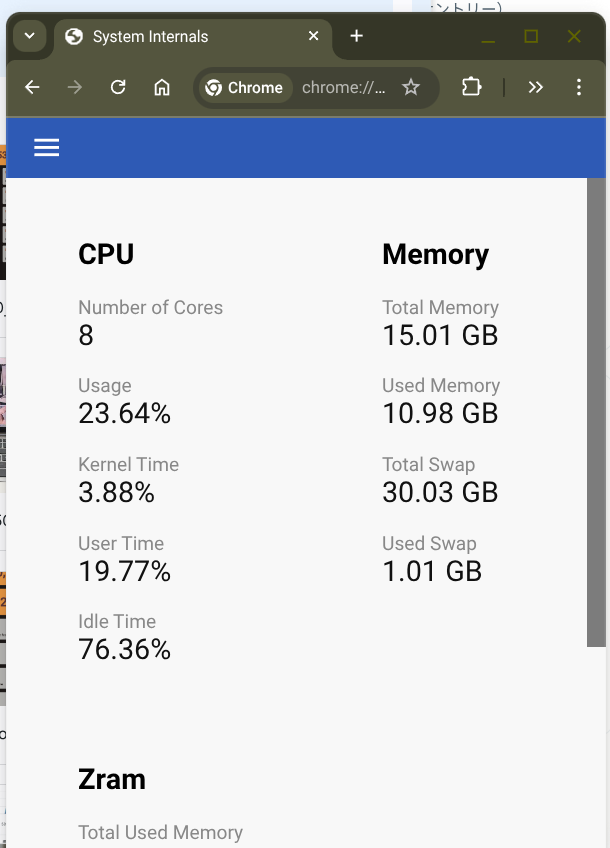Open a new tab with plus
This screenshot has width=610, height=848.
click(x=356, y=36)
